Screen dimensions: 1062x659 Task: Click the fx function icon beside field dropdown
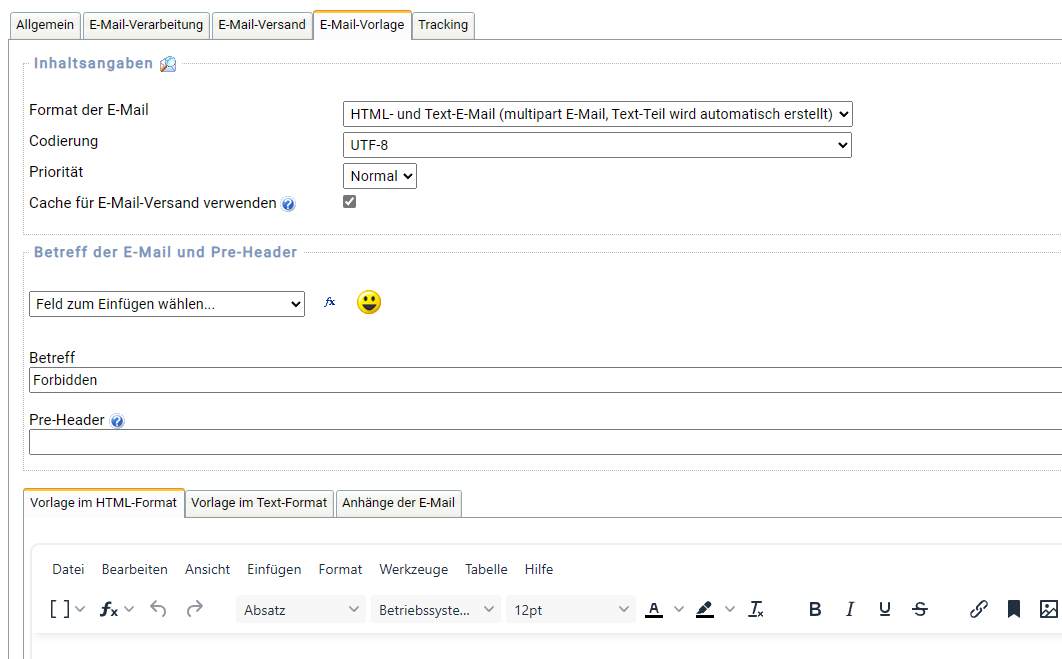click(330, 302)
